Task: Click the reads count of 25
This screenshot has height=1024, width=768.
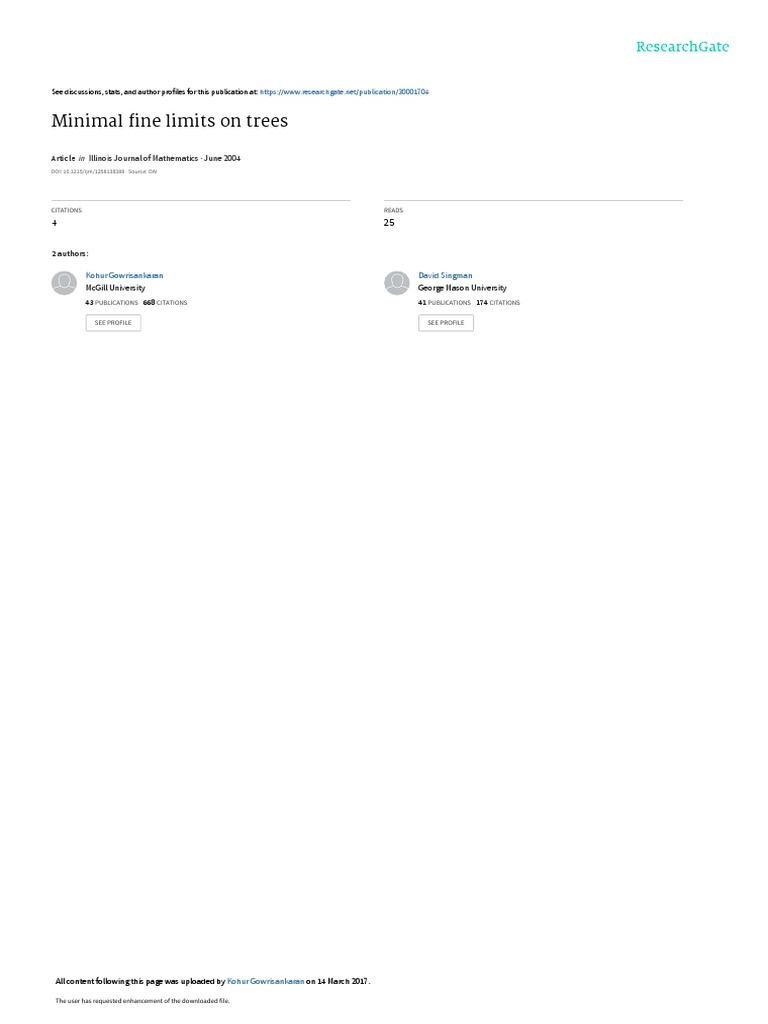Action: [389, 223]
